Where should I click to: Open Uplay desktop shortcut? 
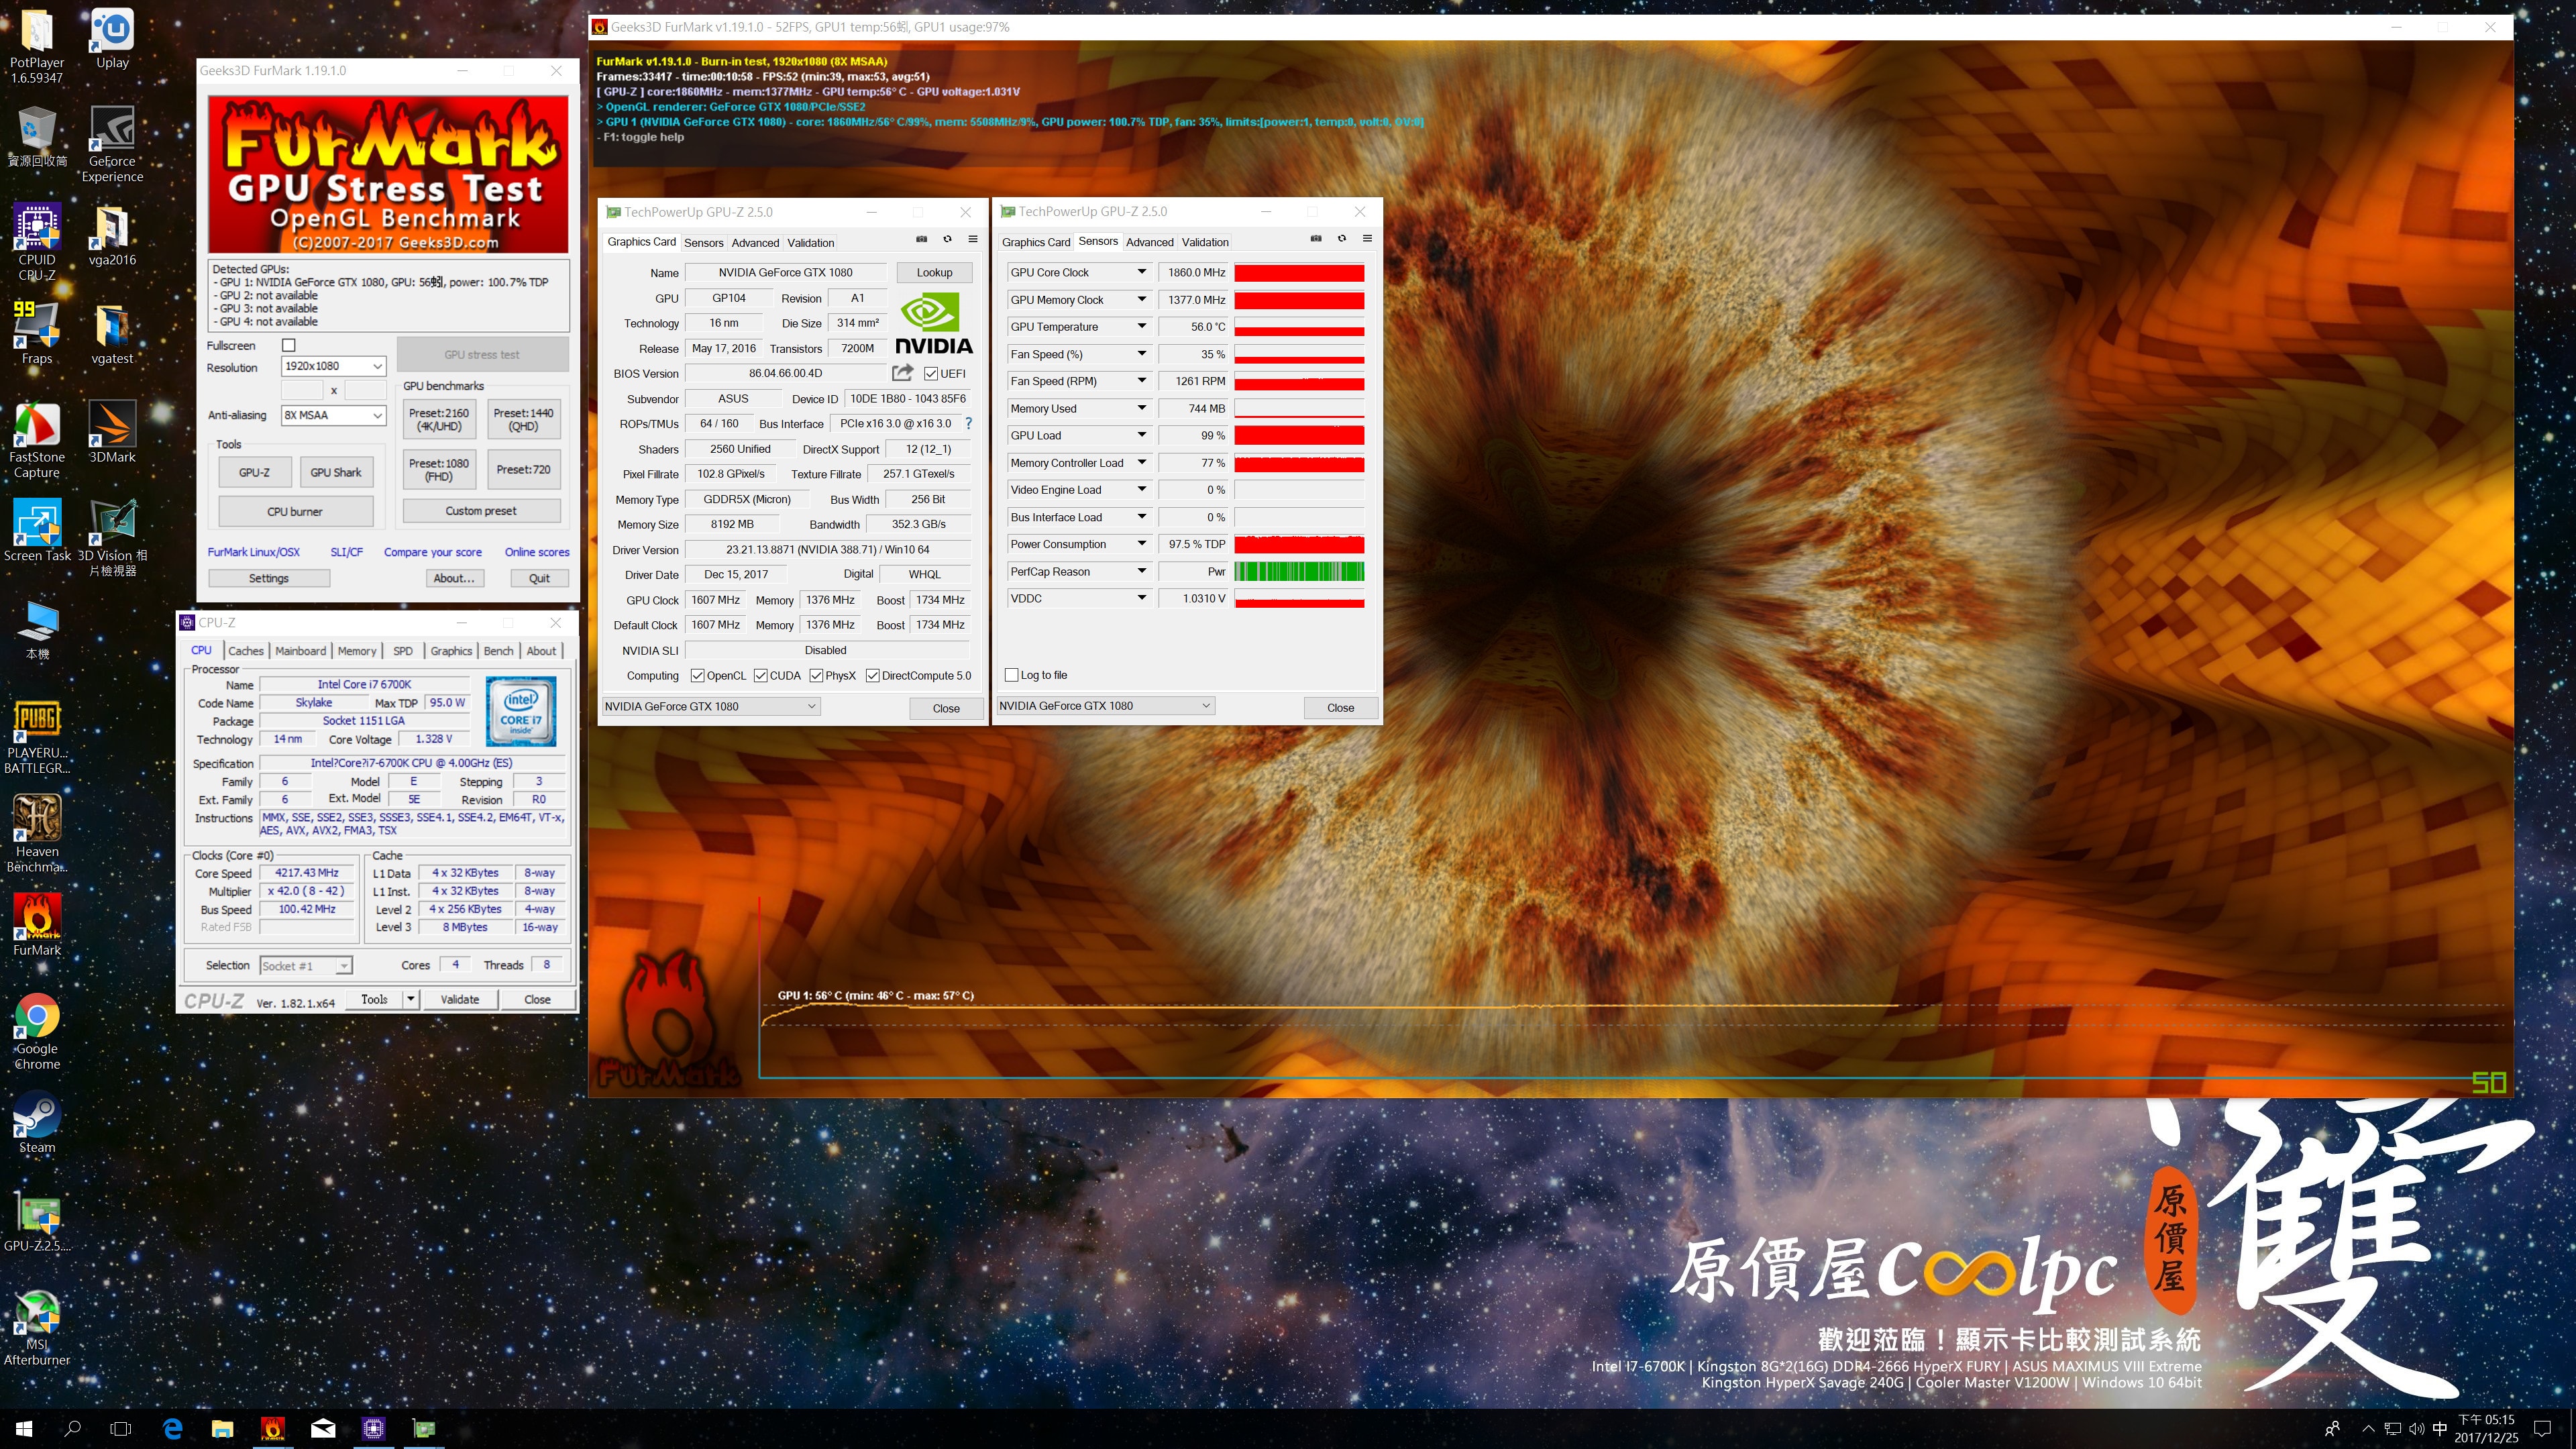(112, 40)
